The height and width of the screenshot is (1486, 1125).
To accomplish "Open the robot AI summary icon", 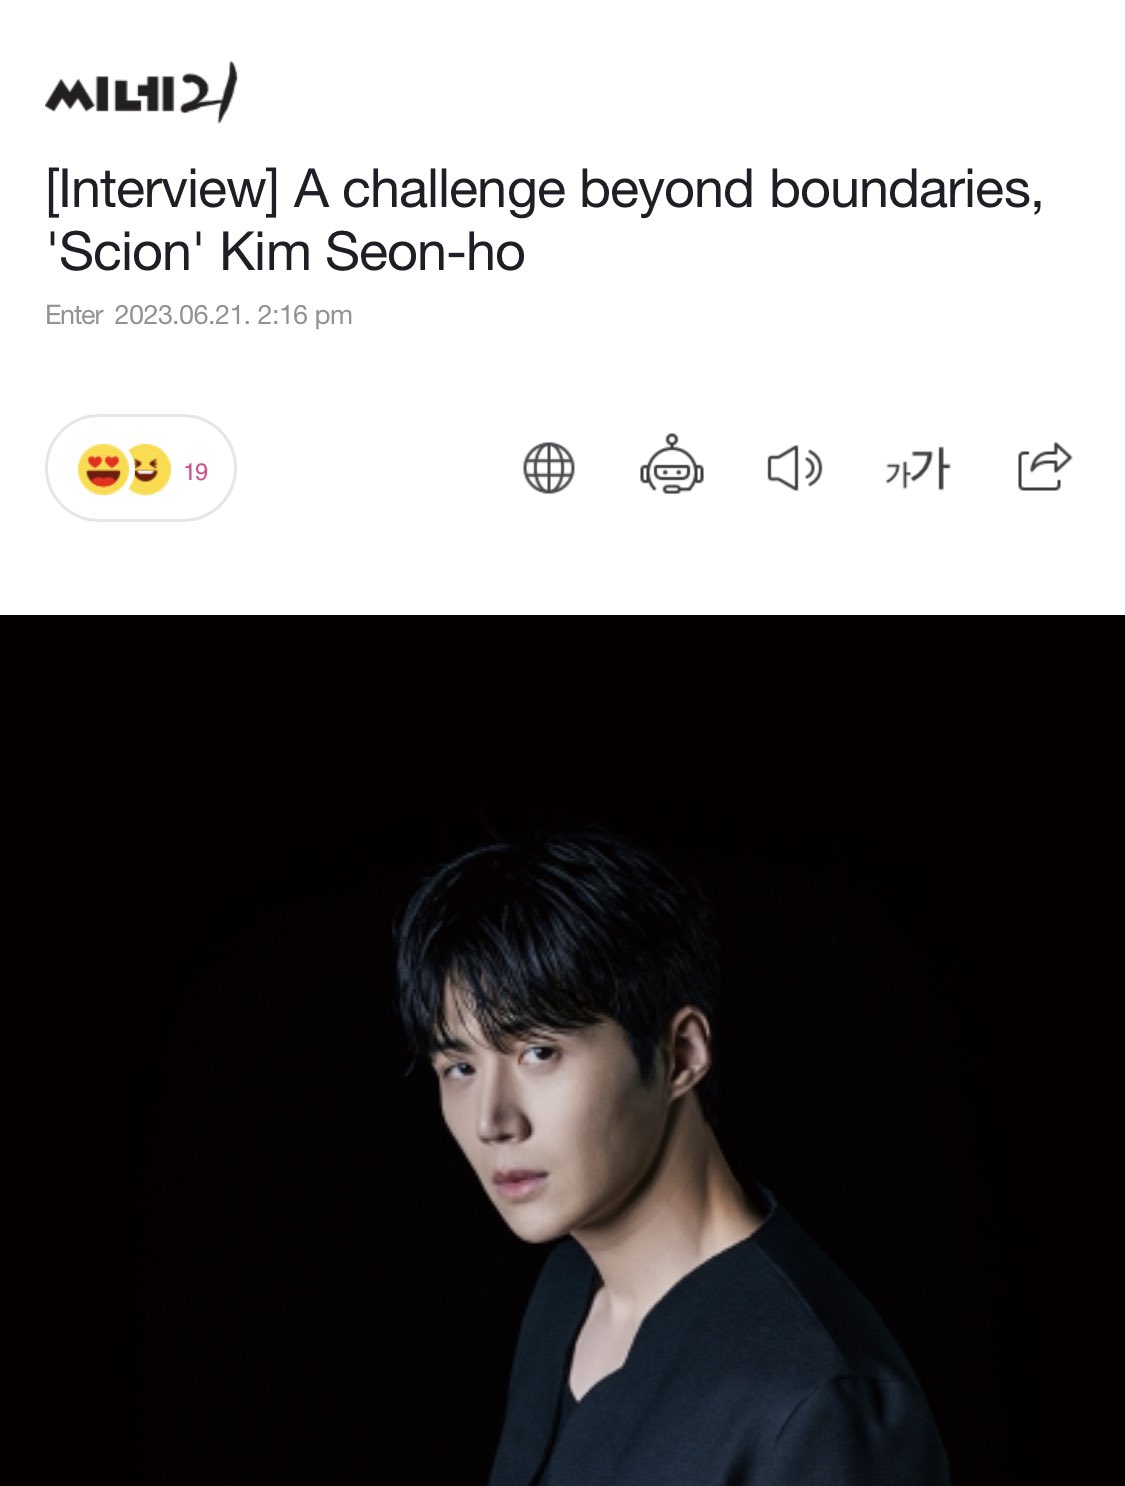I will point(671,465).
